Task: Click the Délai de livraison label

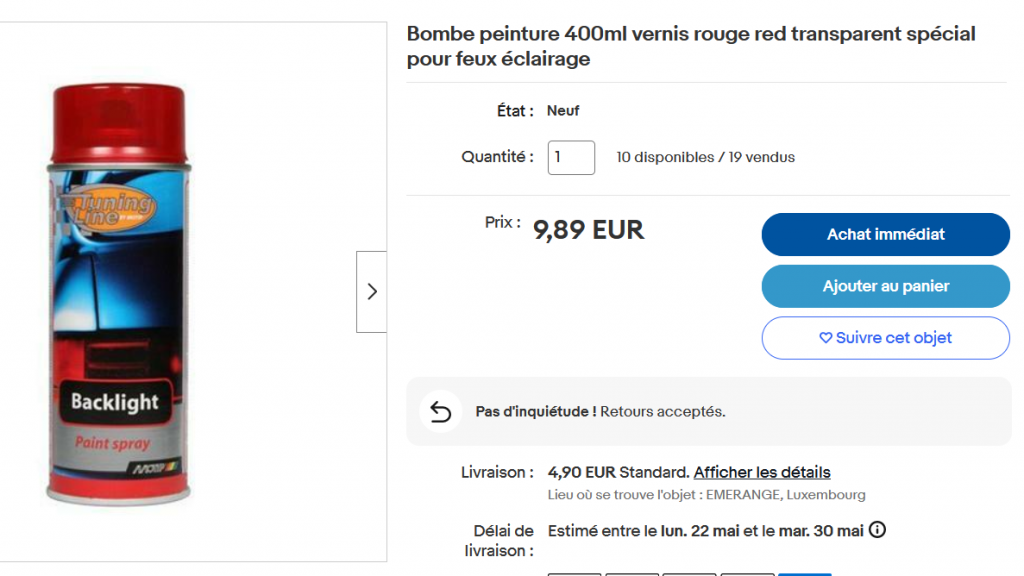Action: pyautogui.click(x=499, y=541)
